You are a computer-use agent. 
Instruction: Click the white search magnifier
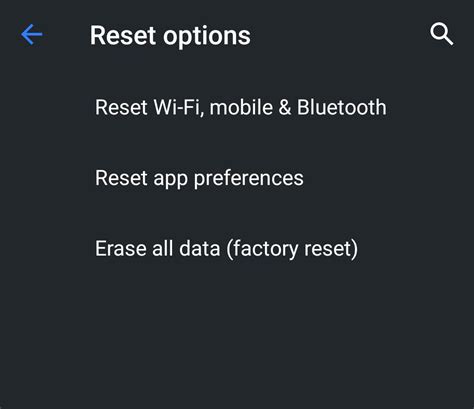[x=441, y=34]
